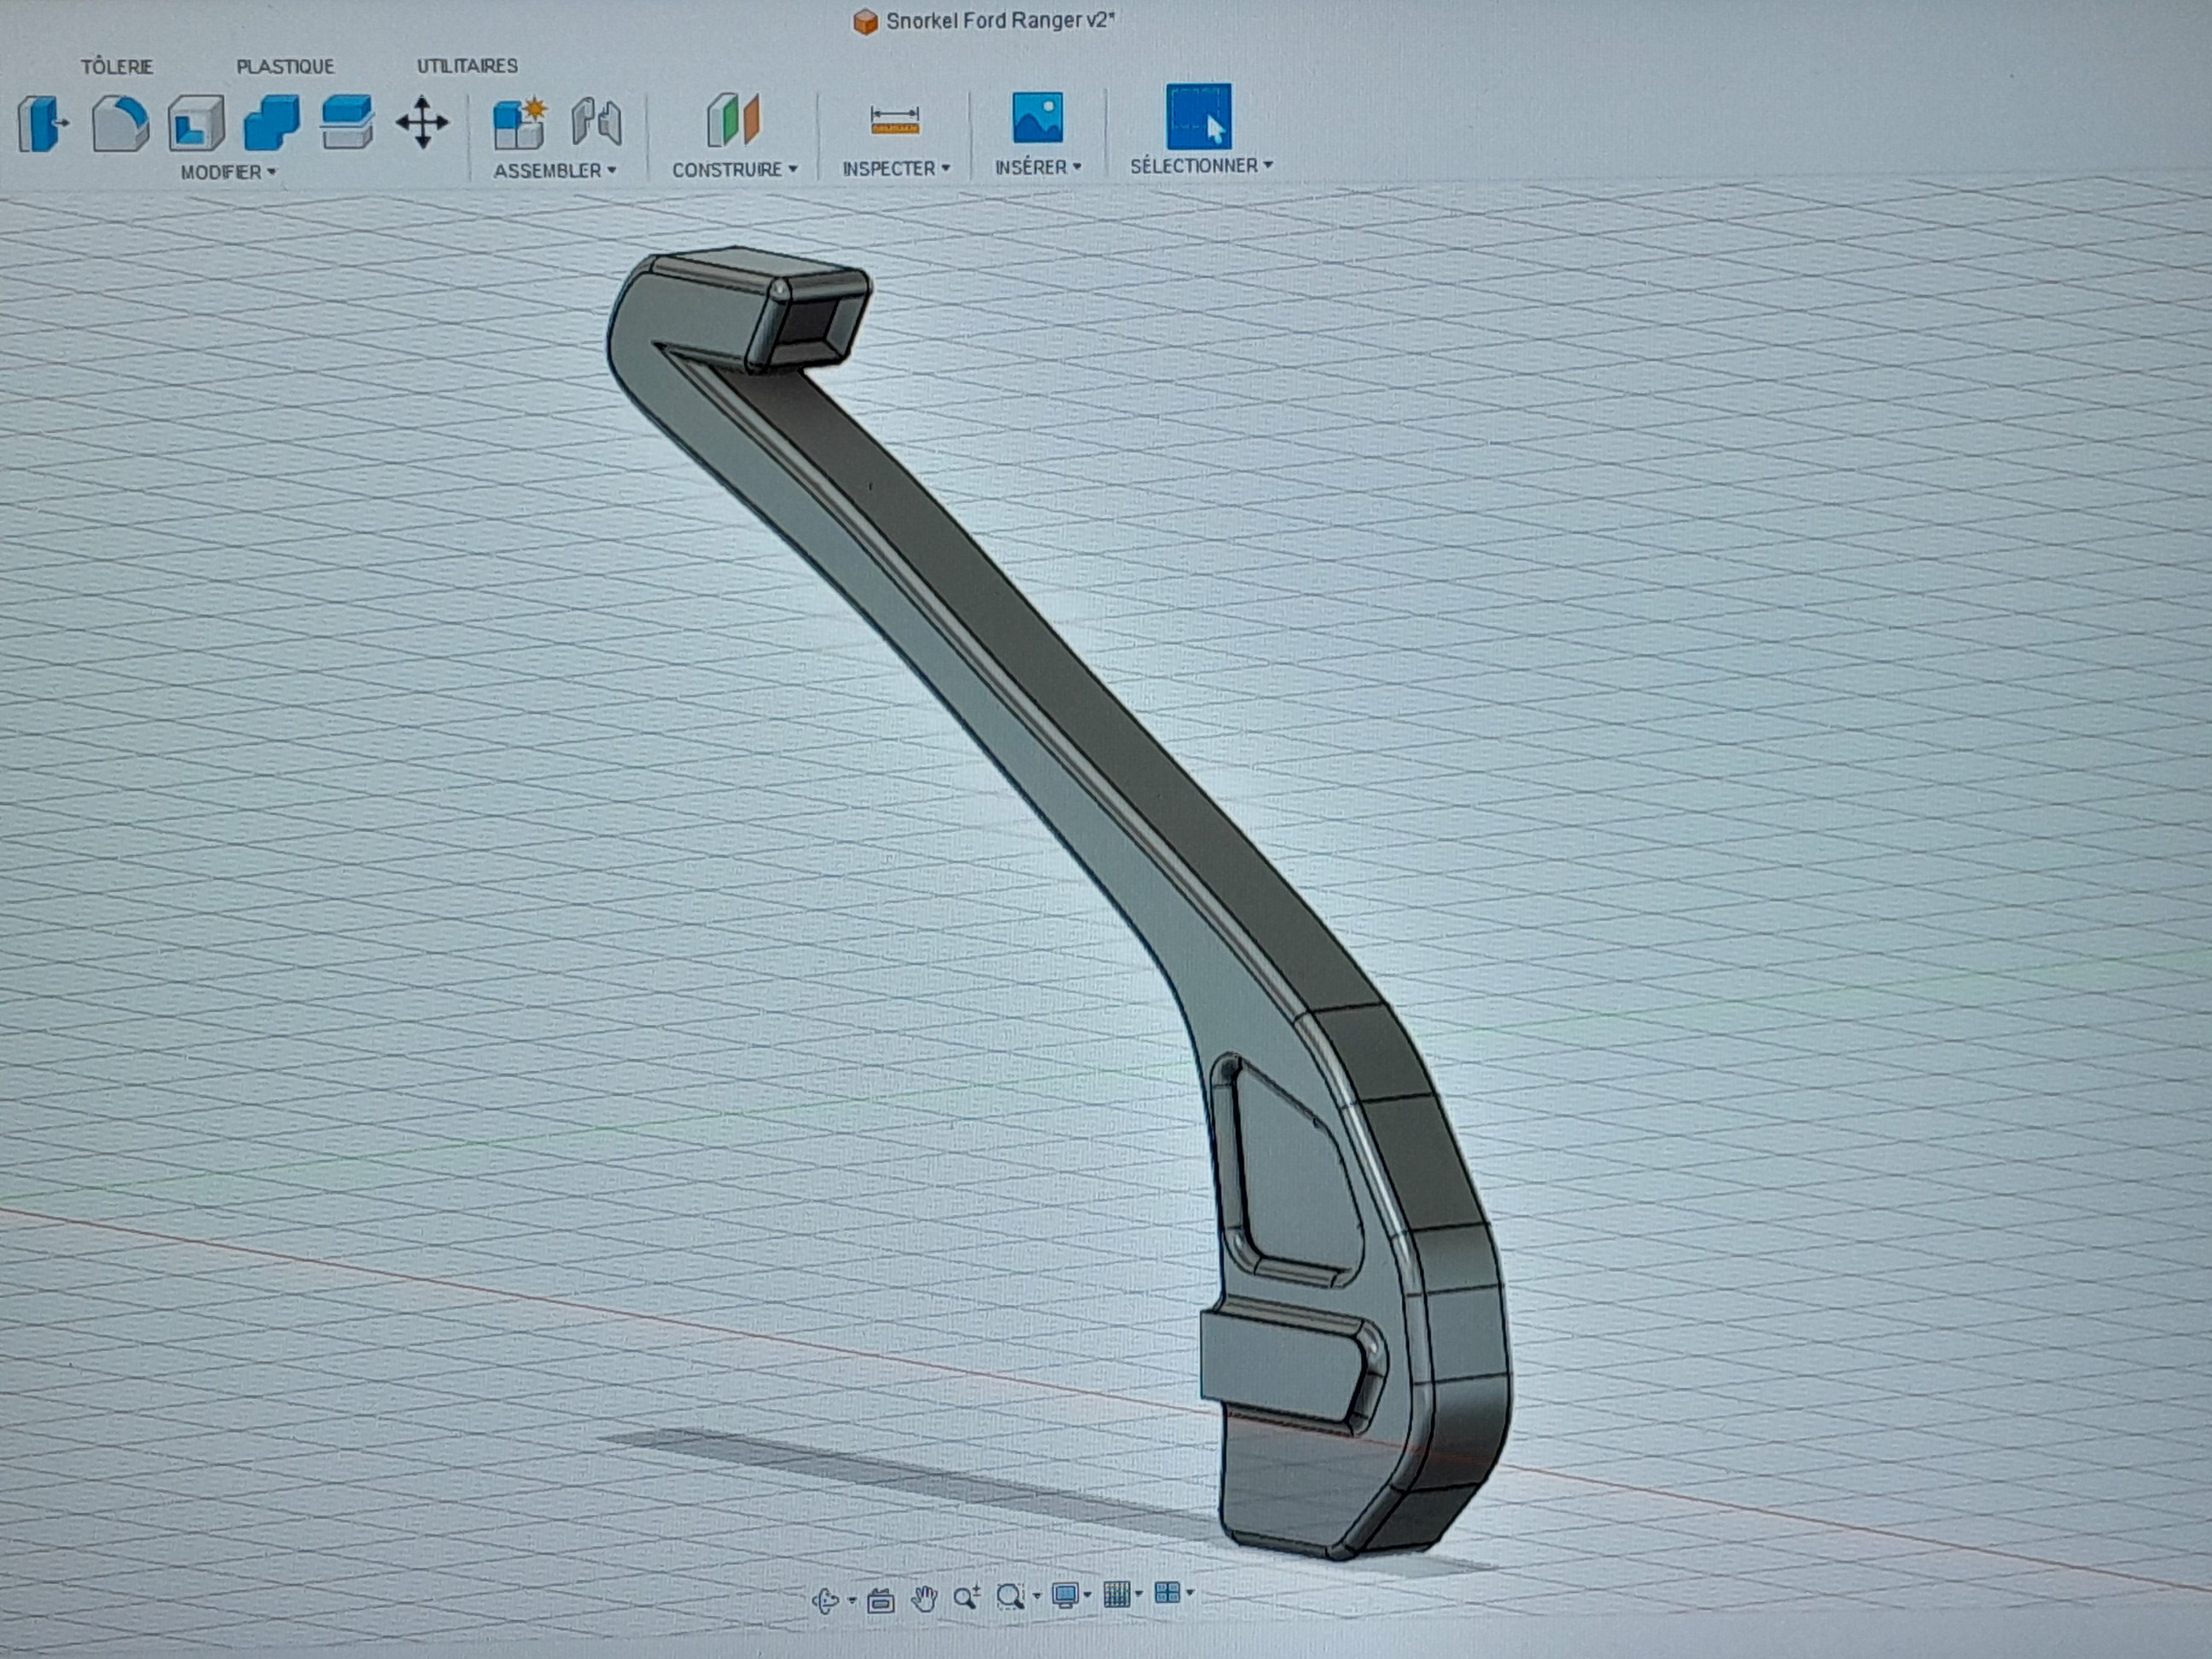Select the Split Body tool icon
The height and width of the screenshot is (1659, 2212).
(x=347, y=122)
